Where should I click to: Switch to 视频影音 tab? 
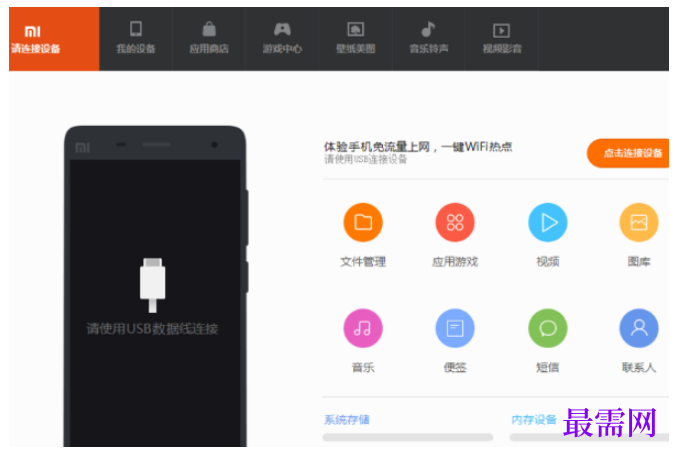502,39
